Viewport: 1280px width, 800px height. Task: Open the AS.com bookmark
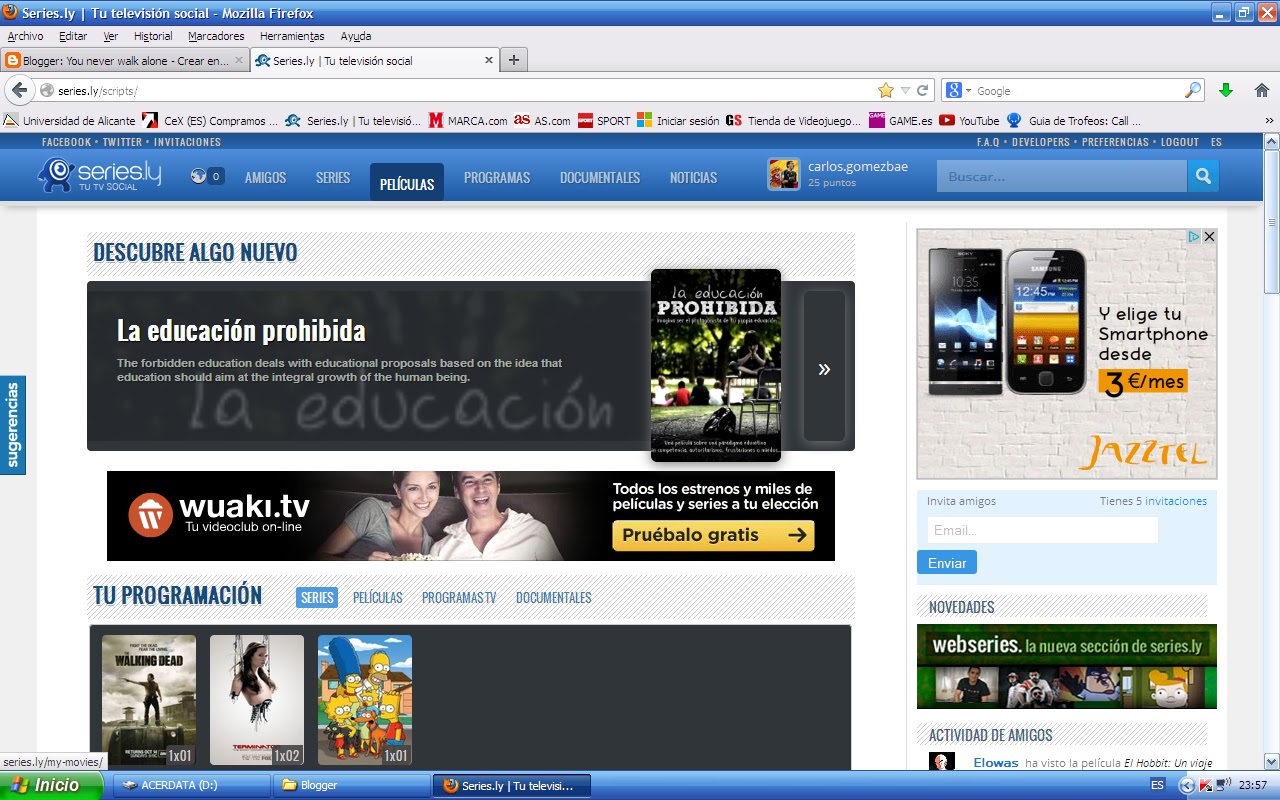tap(542, 120)
